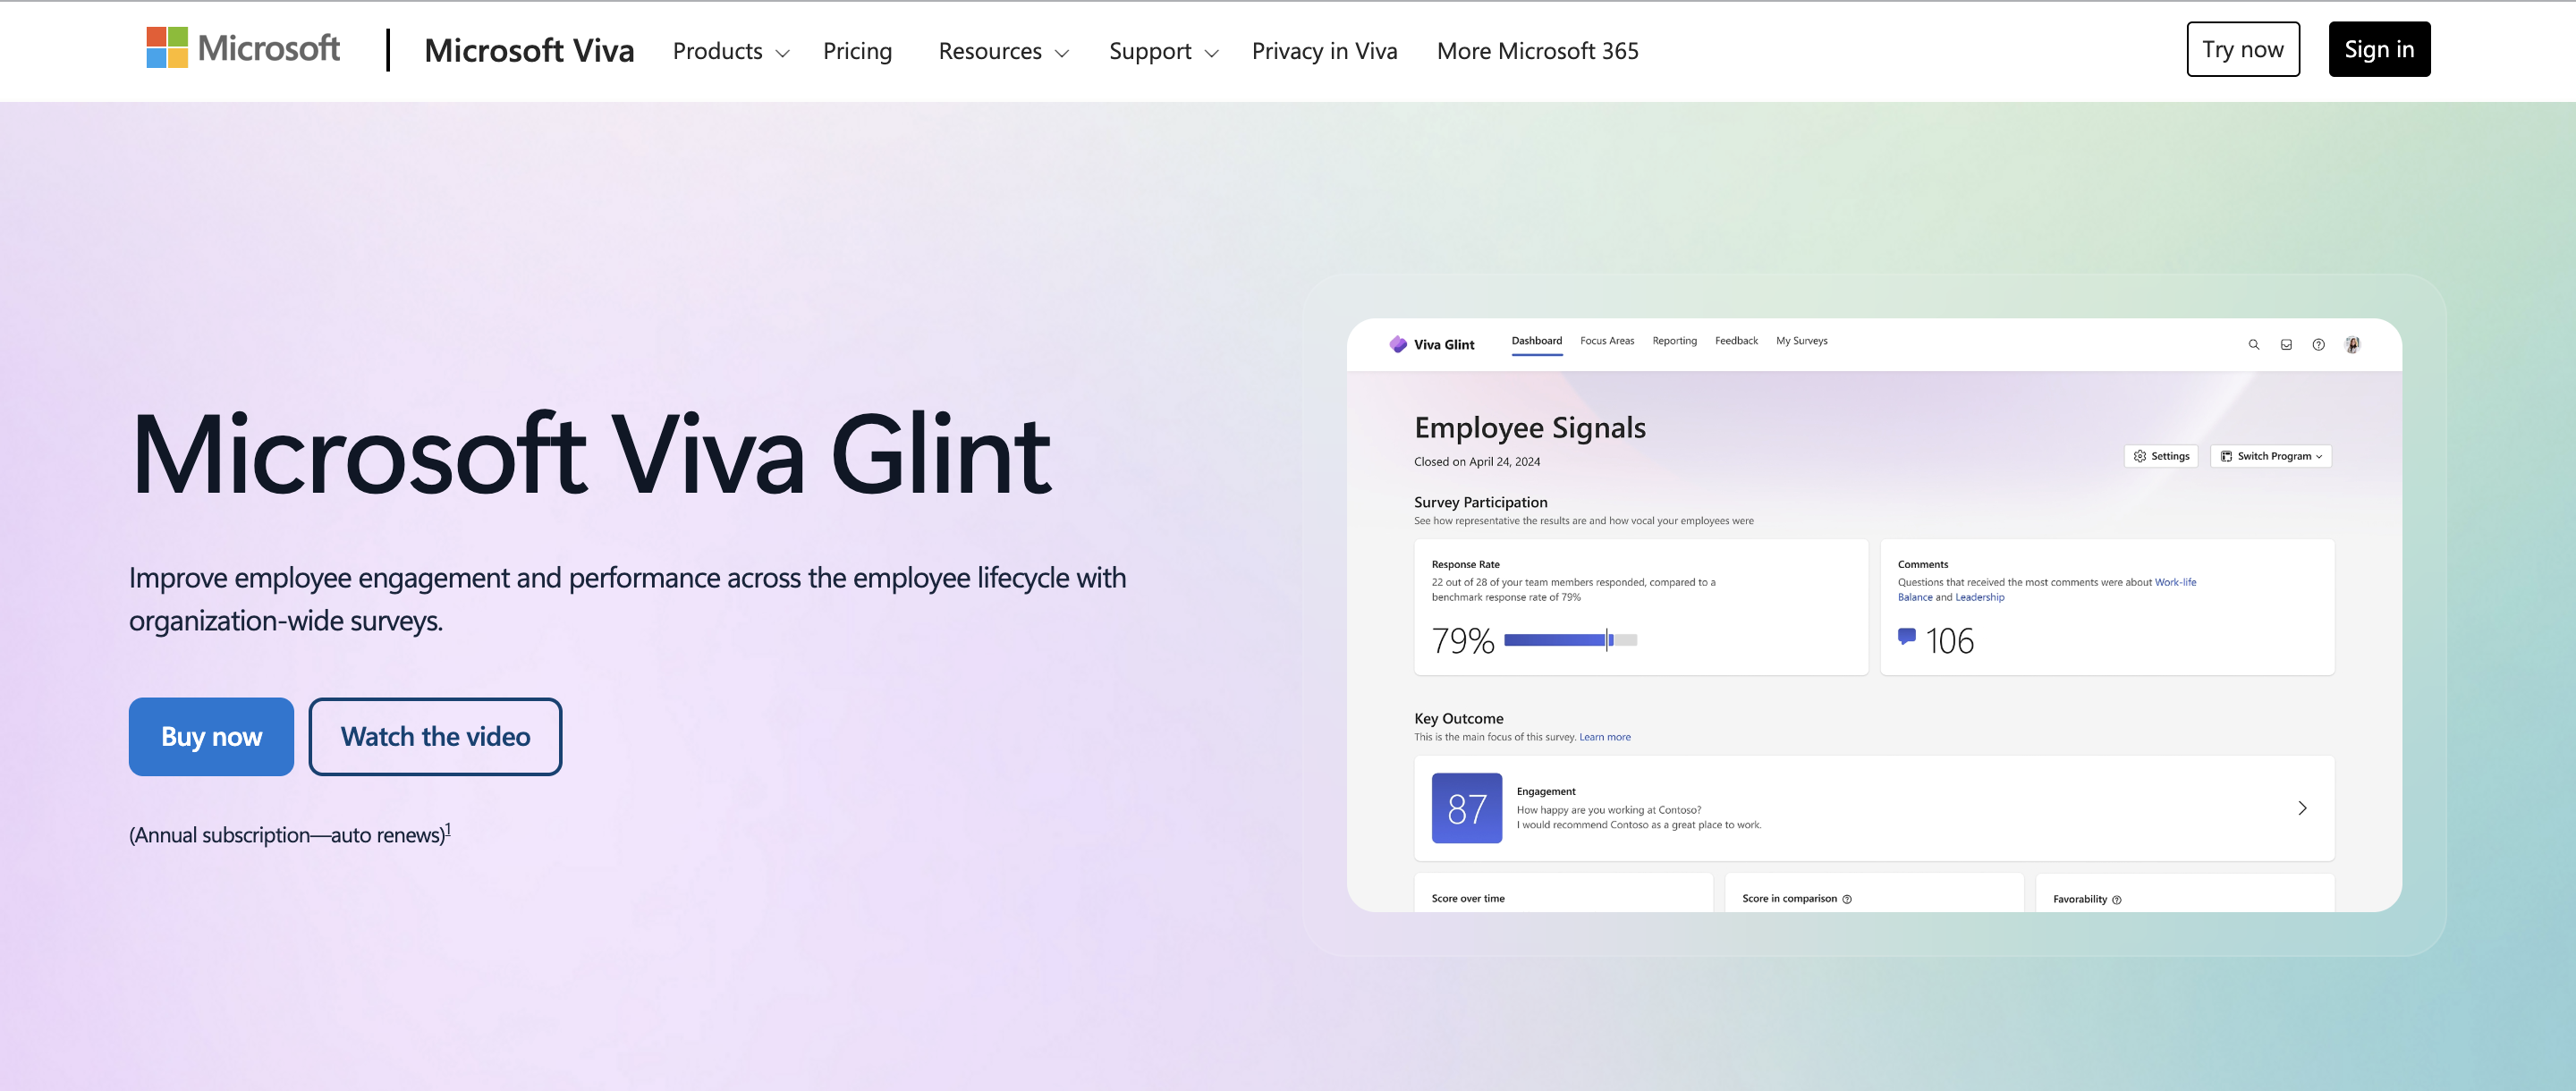Image resolution: width=2576 pixels, height=1091 pixels.
Task: Click the help question mark icon in the Viva Glint header
Action: [x=2318, y=345]
